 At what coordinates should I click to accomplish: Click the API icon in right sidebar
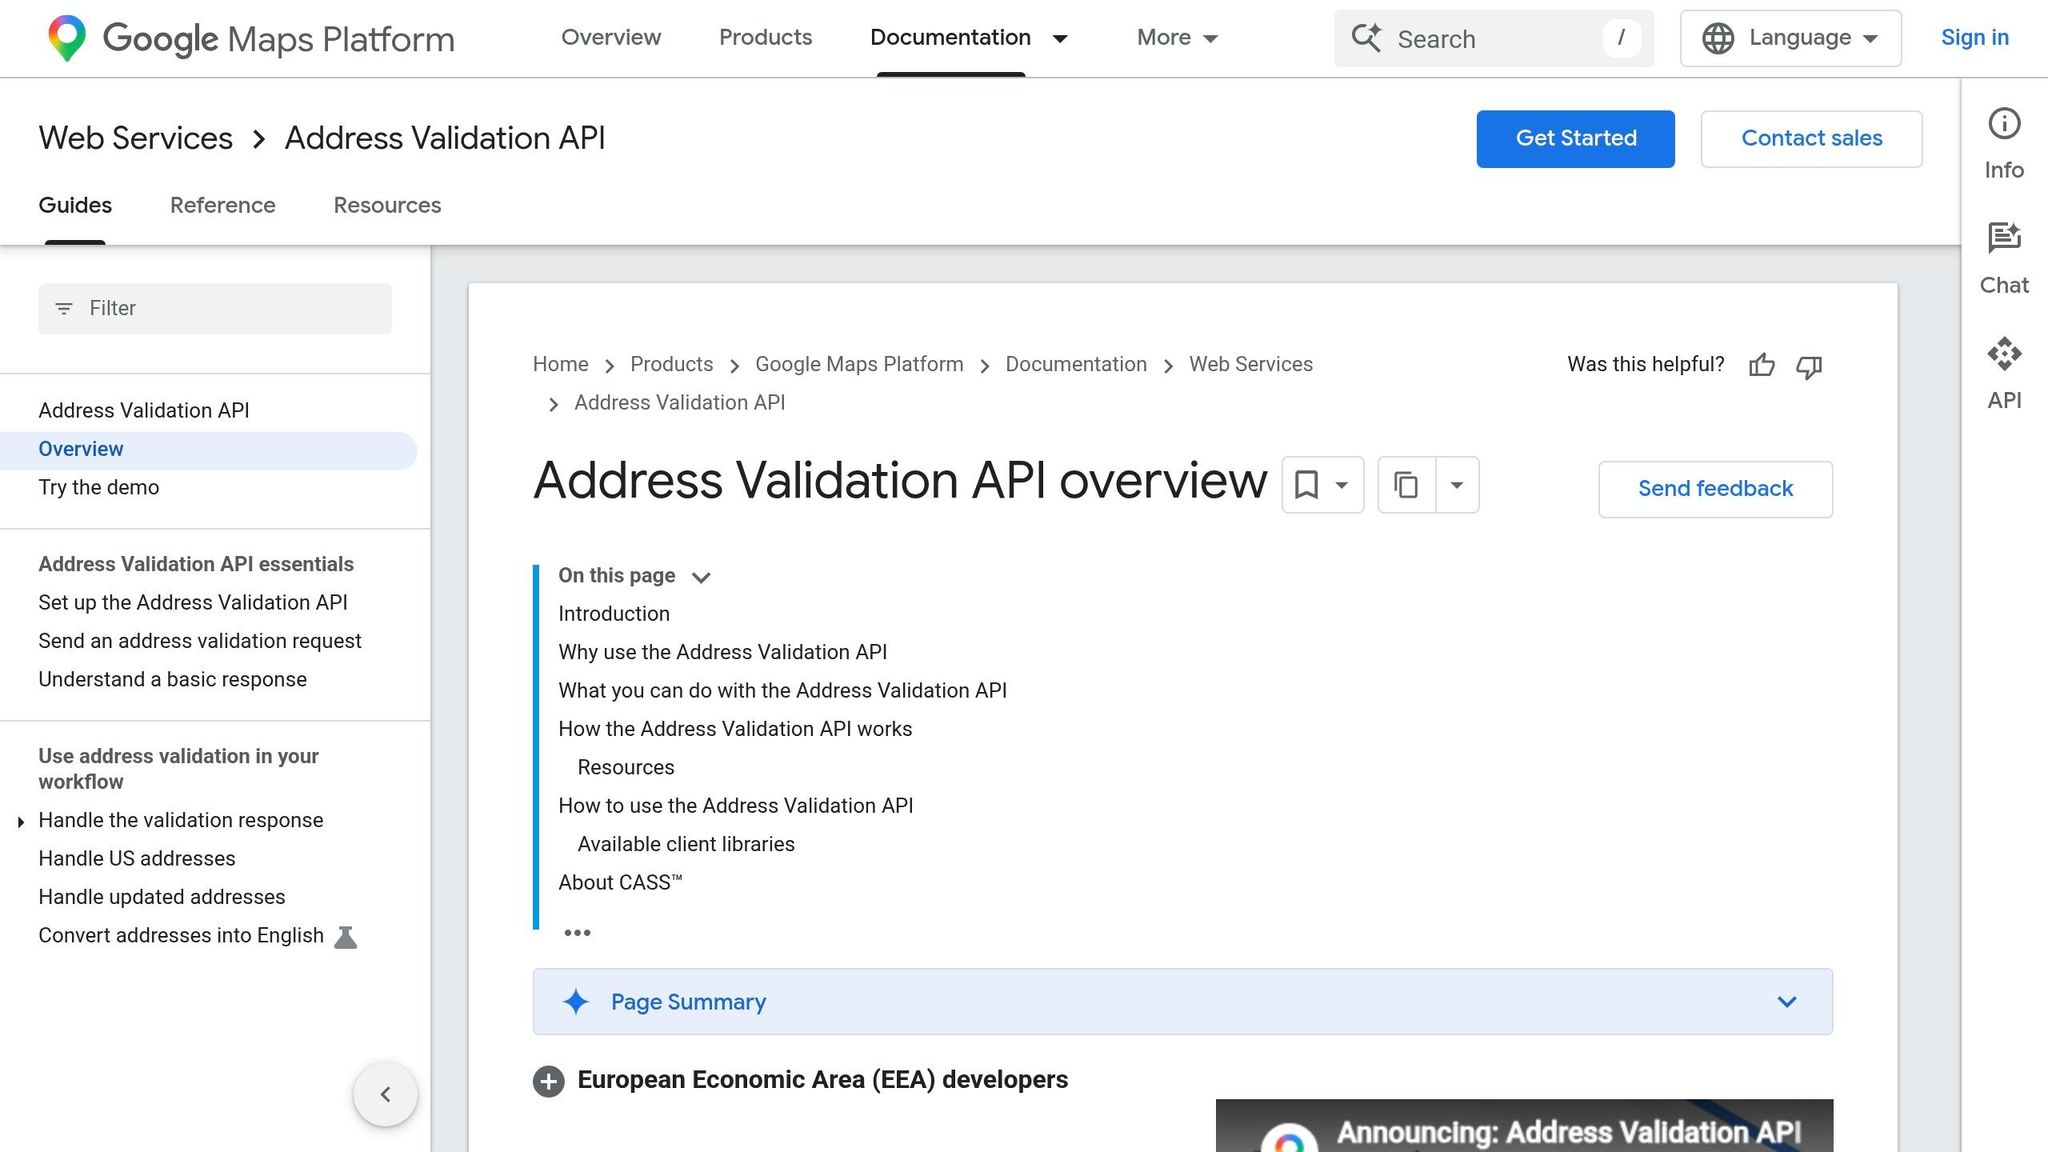point(2004,353)
